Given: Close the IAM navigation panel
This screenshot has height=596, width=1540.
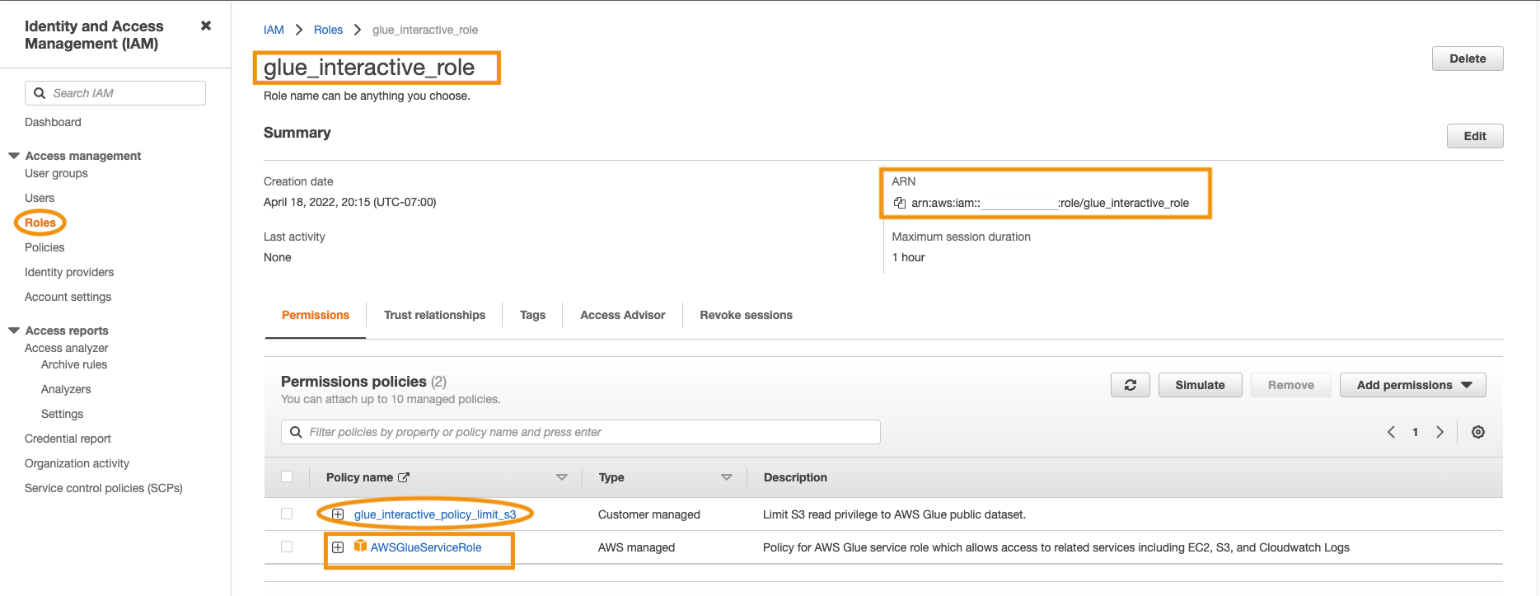Looking at the screenshot, I should 206,25.
